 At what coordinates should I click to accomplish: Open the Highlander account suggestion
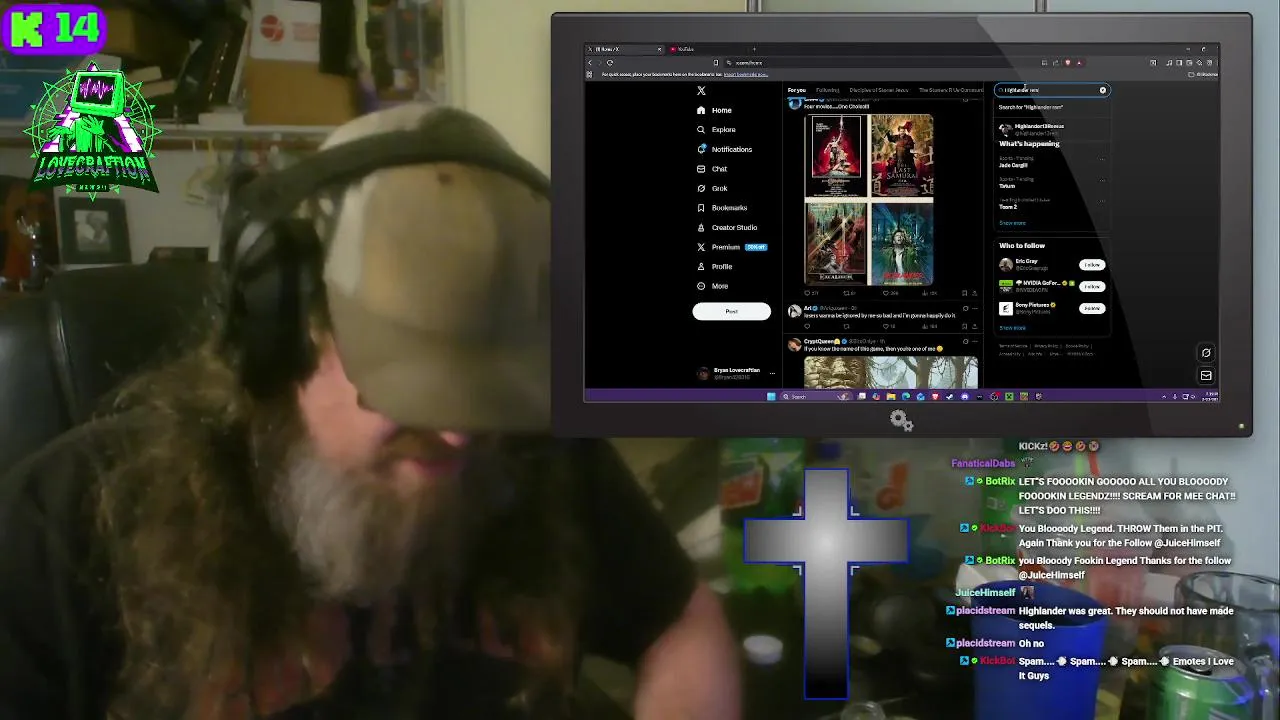coord(1051,129)
